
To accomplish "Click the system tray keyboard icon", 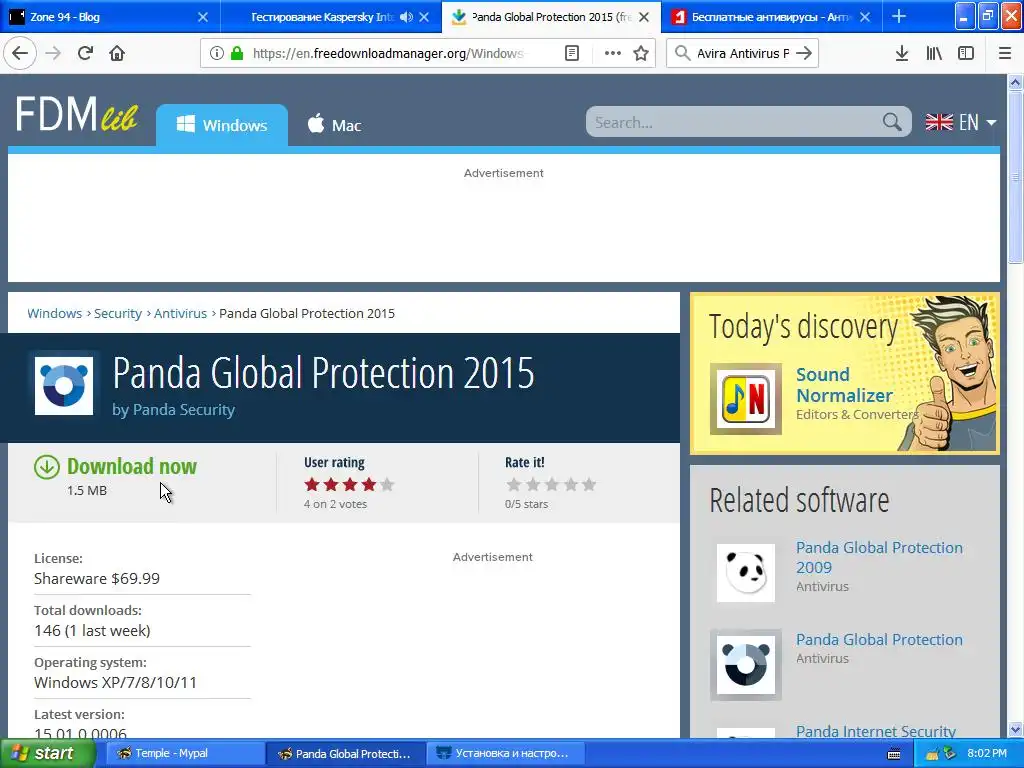I will pos(894,754).
